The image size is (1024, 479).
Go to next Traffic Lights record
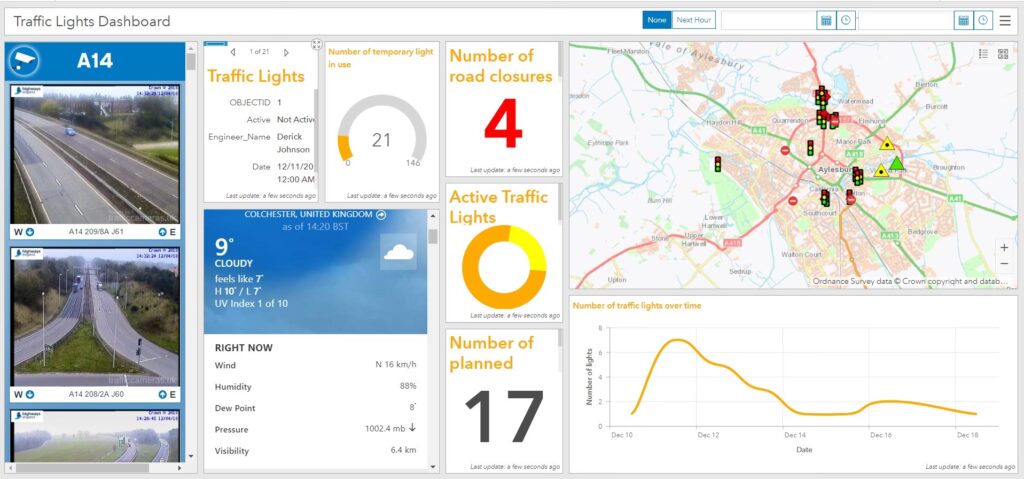(x=286, y=52)
